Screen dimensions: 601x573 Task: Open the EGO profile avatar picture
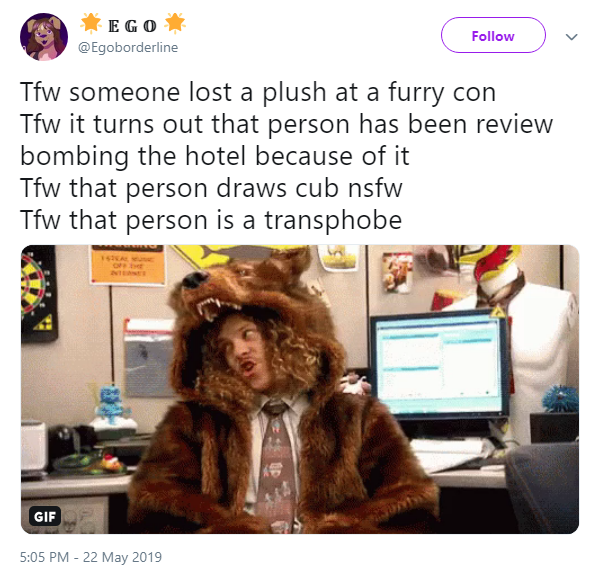(x=44, y=37)
